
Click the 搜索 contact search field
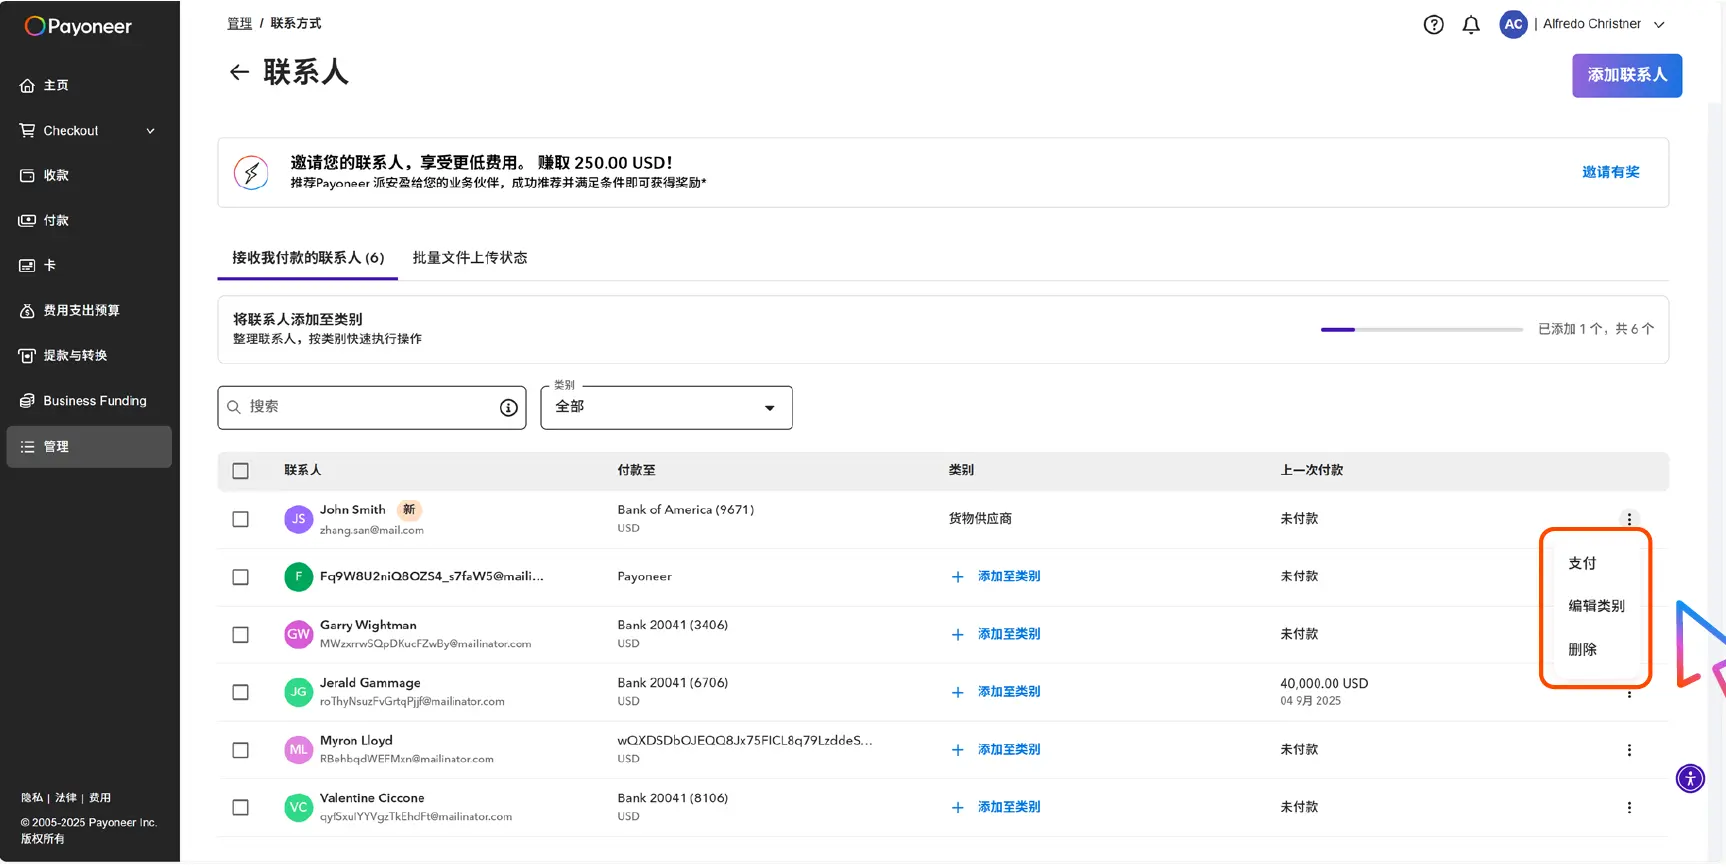click(372, 408)
